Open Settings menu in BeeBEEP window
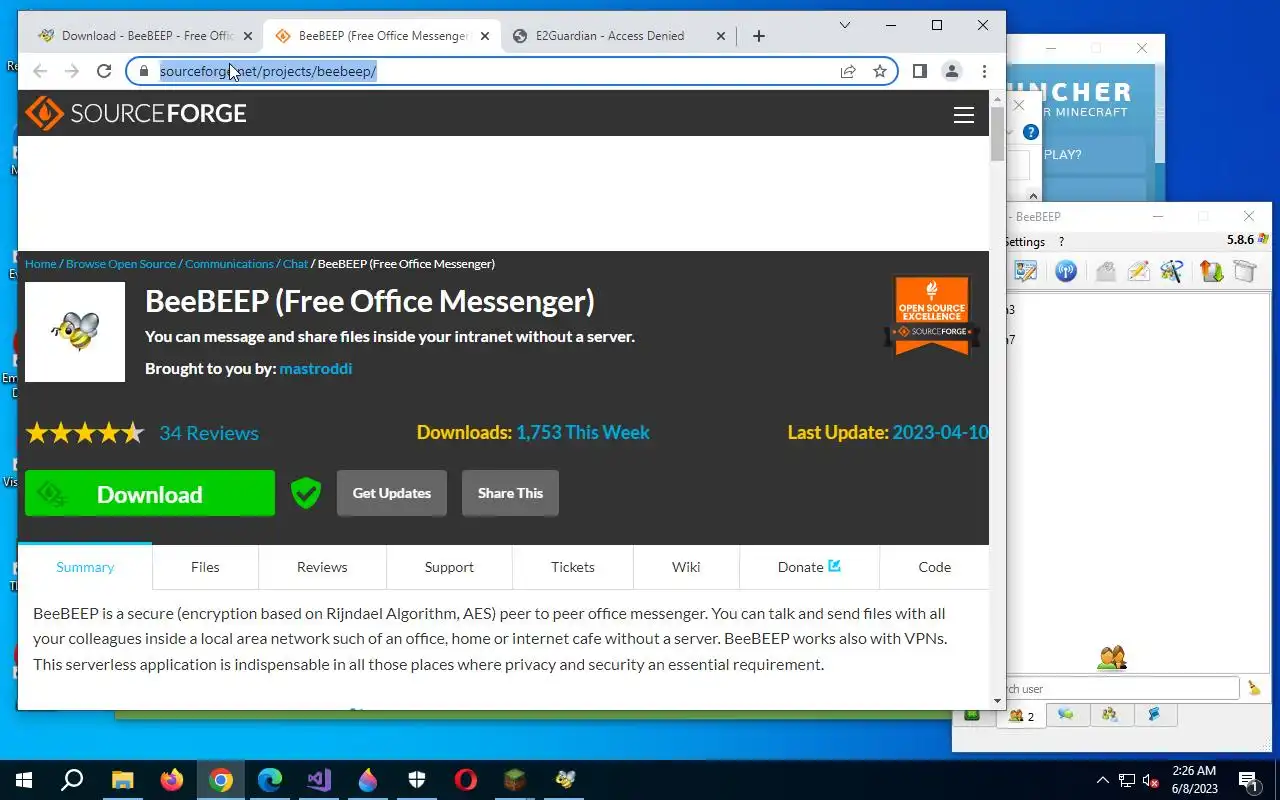The image size is (1280, 800). coord(1024,242)
